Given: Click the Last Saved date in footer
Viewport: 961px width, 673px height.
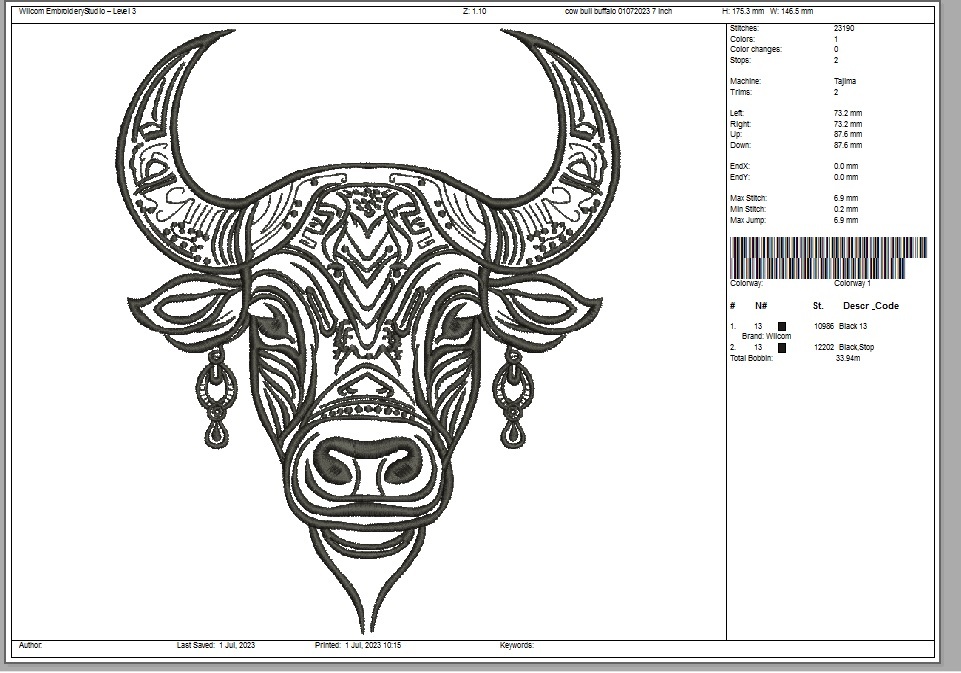Looking at the screenshot, I should point(216,645).
